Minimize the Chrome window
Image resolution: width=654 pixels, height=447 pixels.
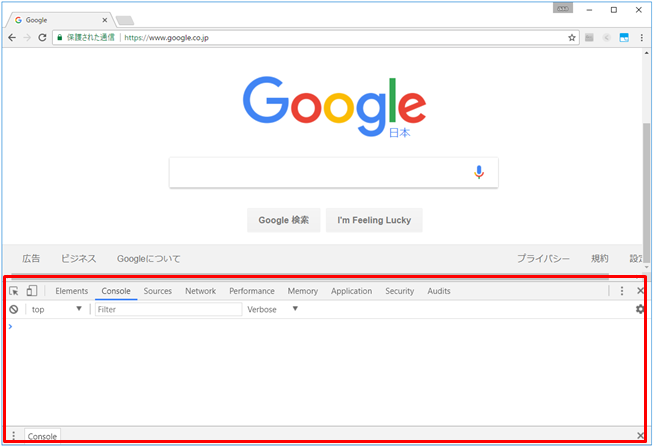point(589,10)
